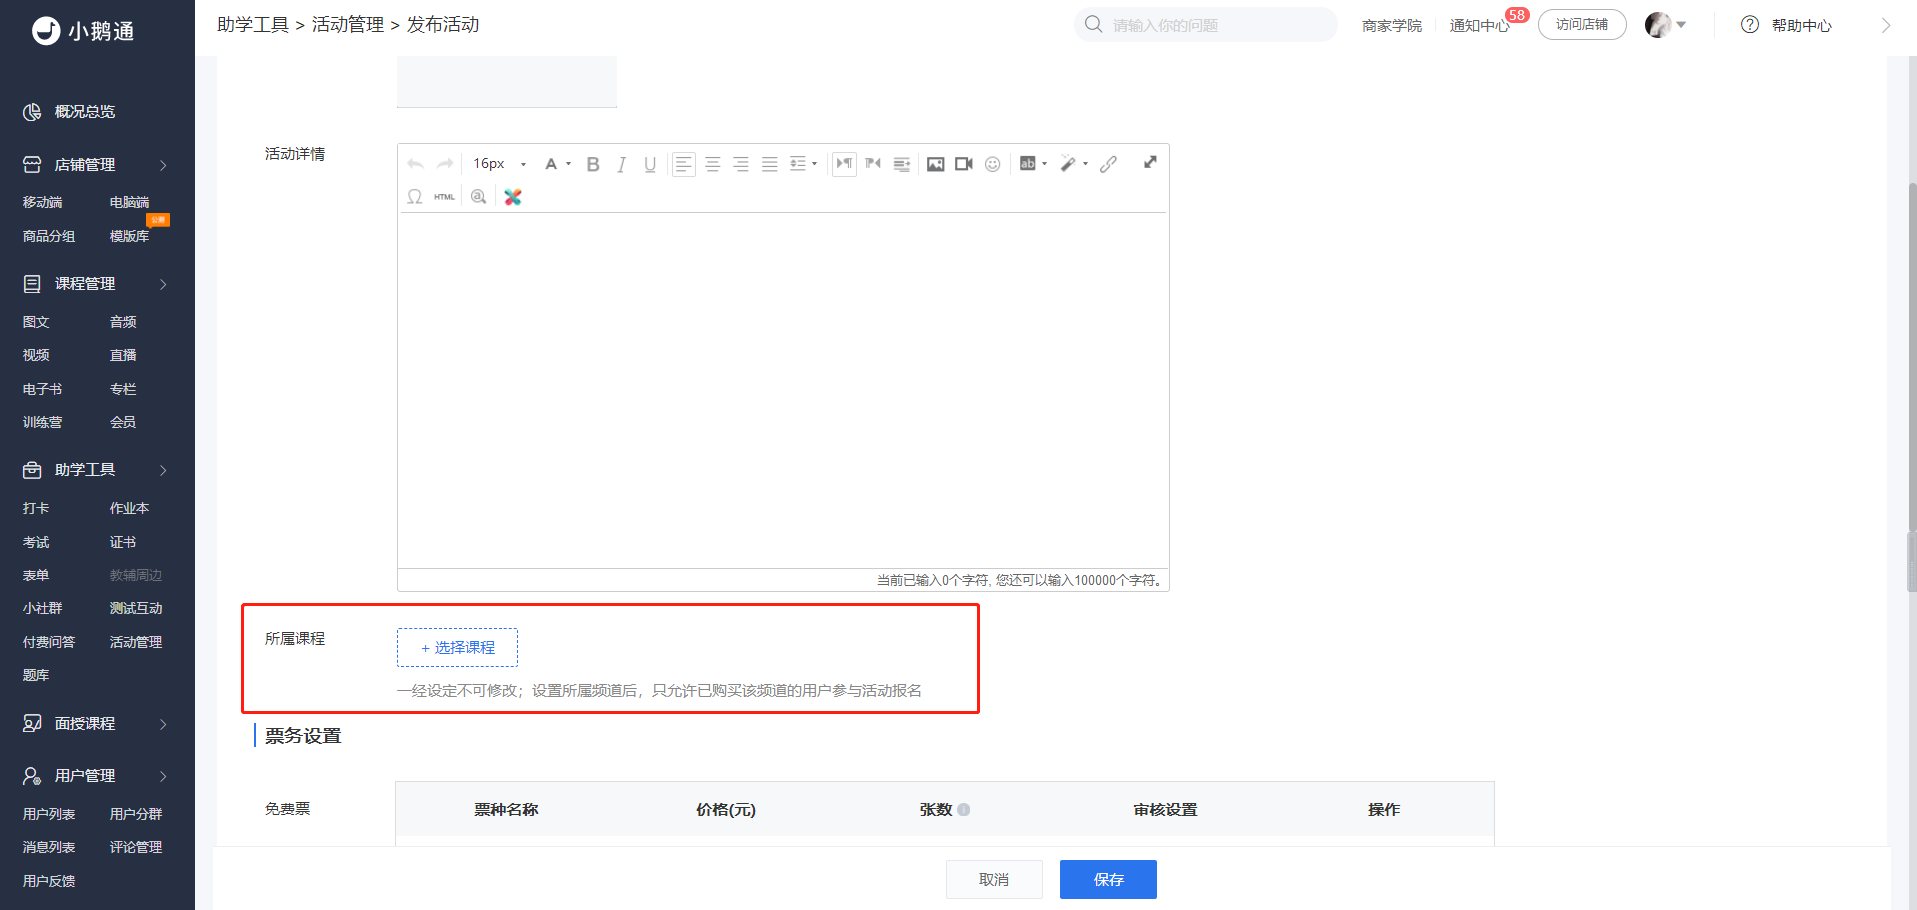1917x910 pixels.
Task: Open find and replace magnifier icon
Action: tap(479, 197)
